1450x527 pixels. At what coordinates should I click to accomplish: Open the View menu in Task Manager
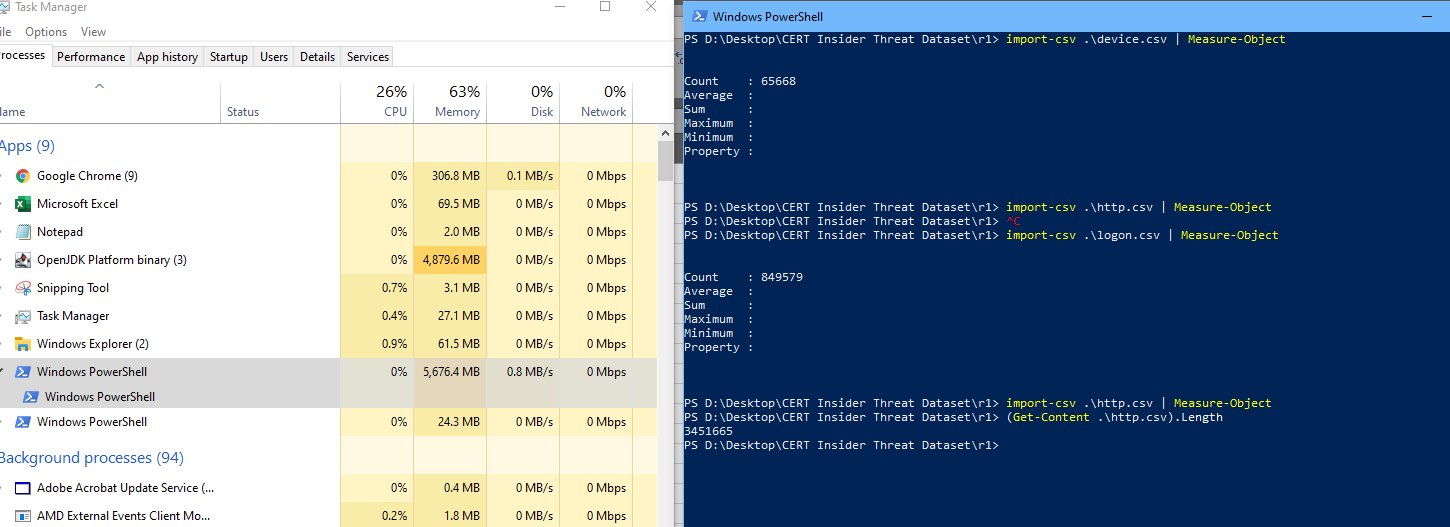pyautogui.click(x=93, y=32)
